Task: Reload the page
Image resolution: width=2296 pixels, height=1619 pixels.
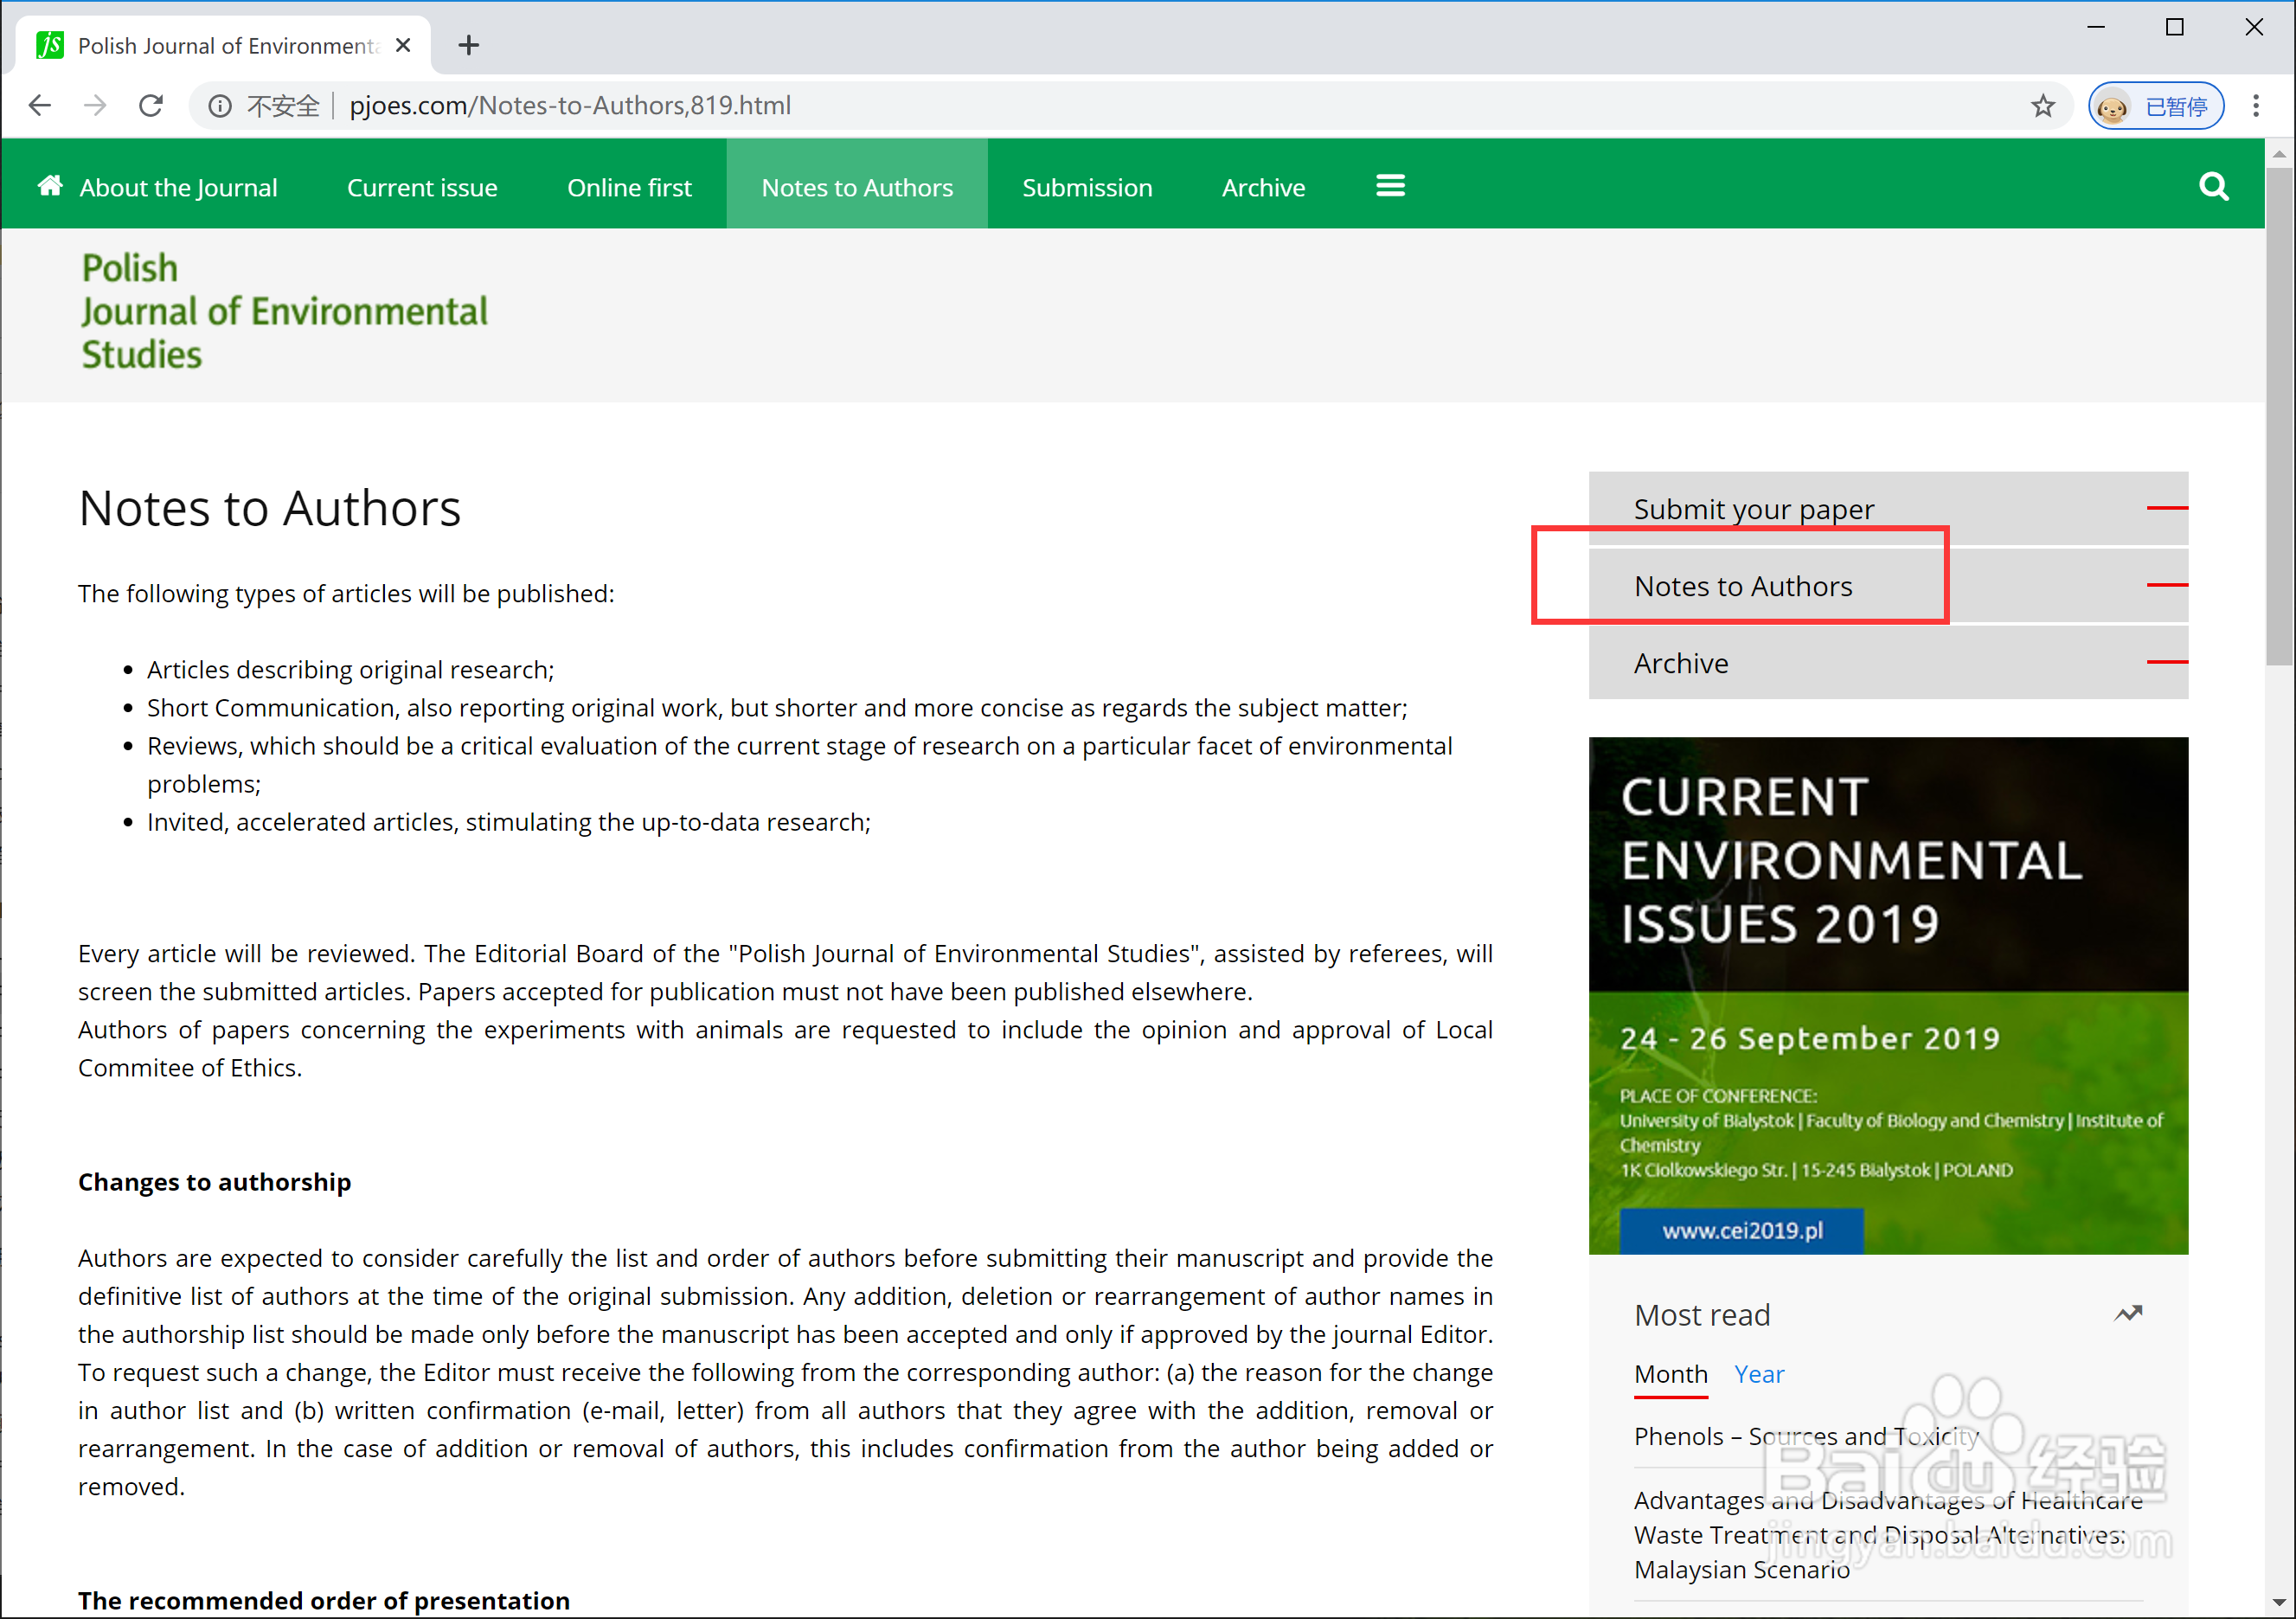Action: (151, 106)
